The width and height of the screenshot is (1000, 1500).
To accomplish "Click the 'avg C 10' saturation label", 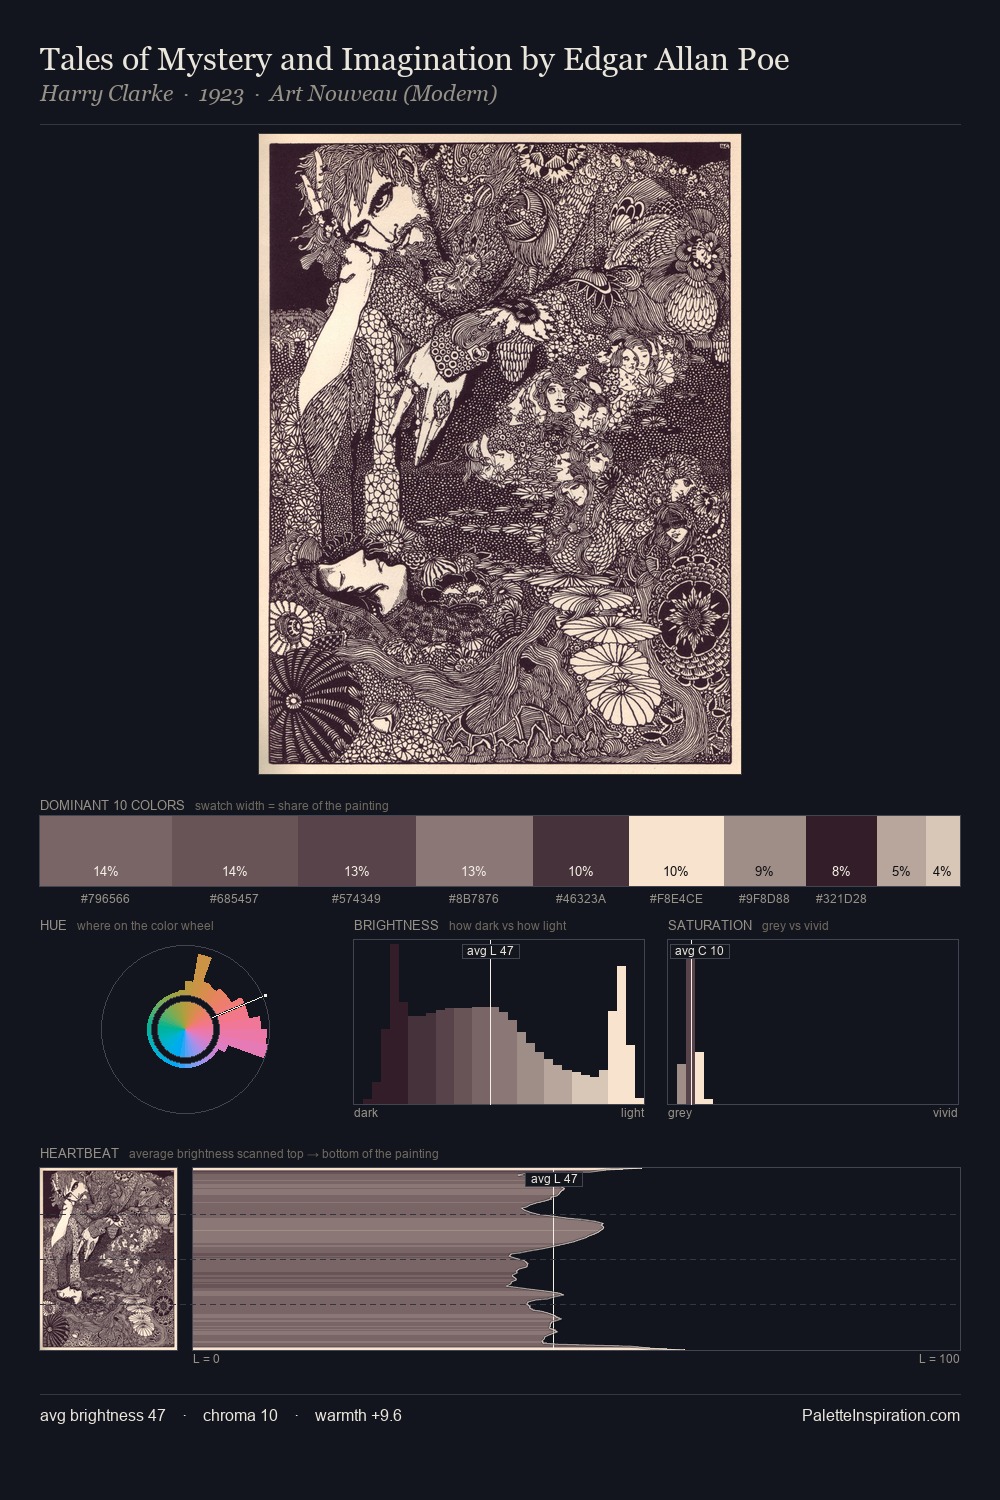I will [699, 951].
